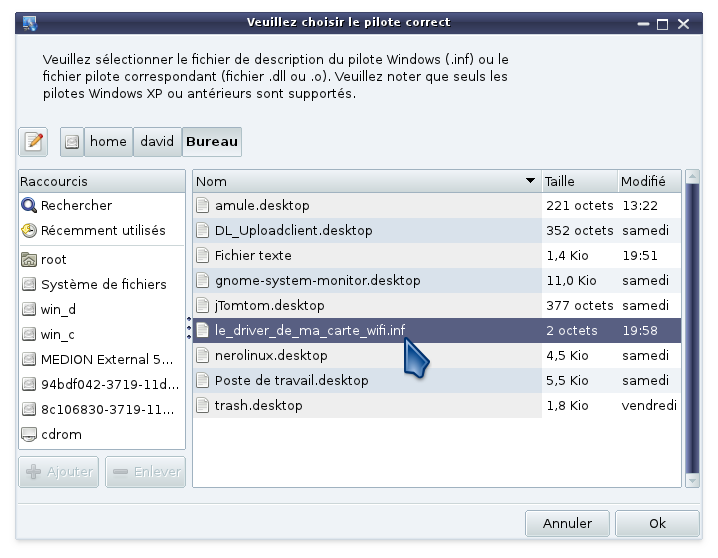Select the gnome-system-monitor.desktop file name
Image resolution: width=718 pixels, height=558 pixels.
pos(318,281)
